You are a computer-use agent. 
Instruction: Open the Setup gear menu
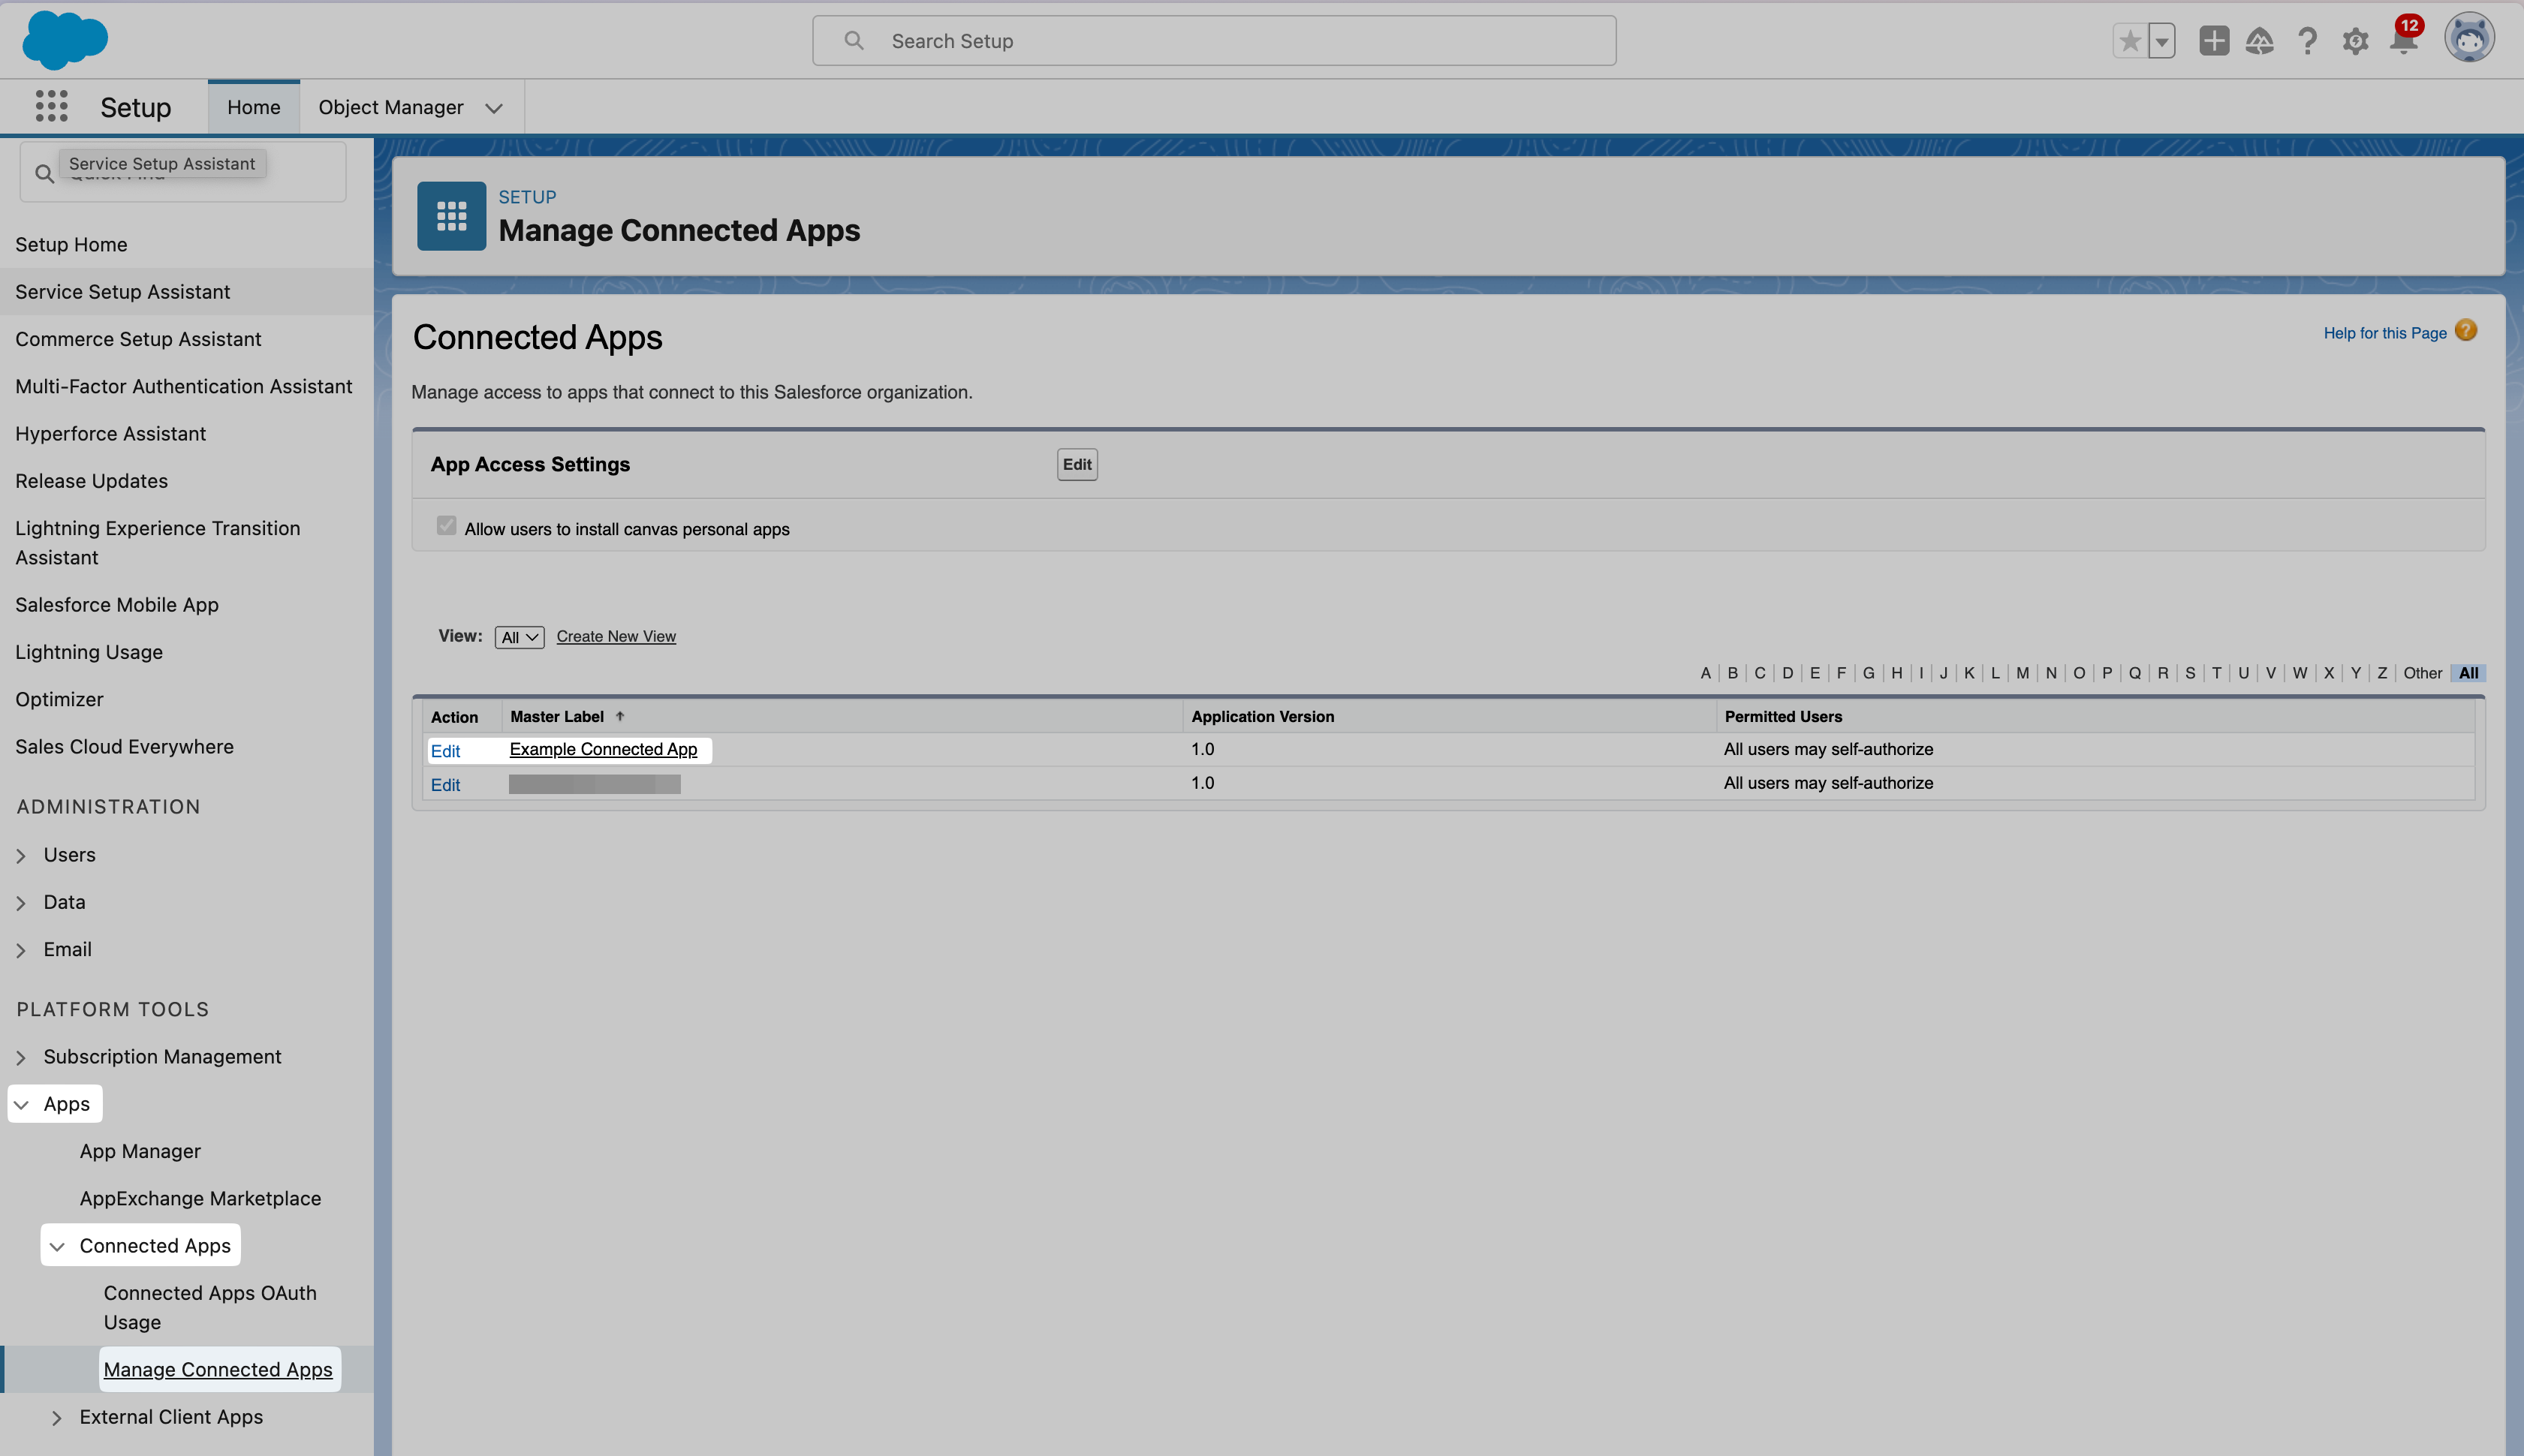(2355, 41)
